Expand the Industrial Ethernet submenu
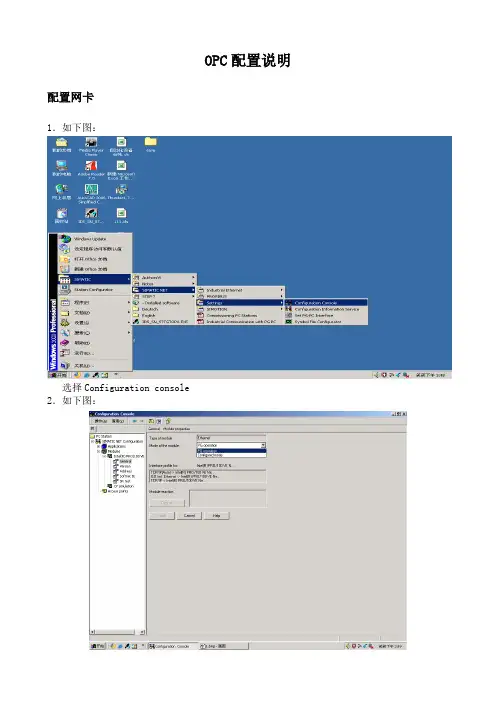Image resolution: width=496 pixels, height=702 pixels. [240, 290]
